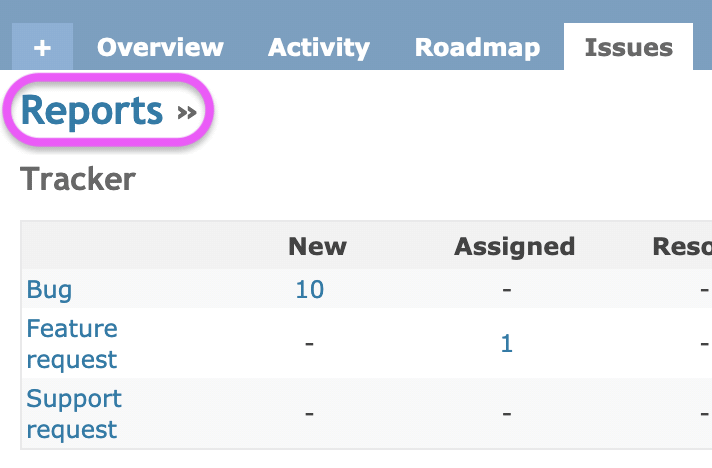Open the Reports link
Image resolution: width=712 pixels, height=468 pixels.
(92, 110)
